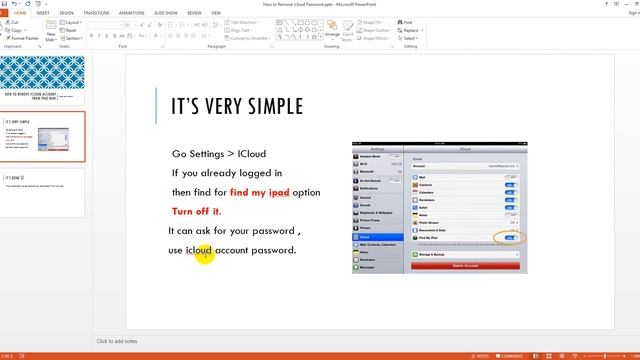
Task: Cut the selection
Action: 11,22
